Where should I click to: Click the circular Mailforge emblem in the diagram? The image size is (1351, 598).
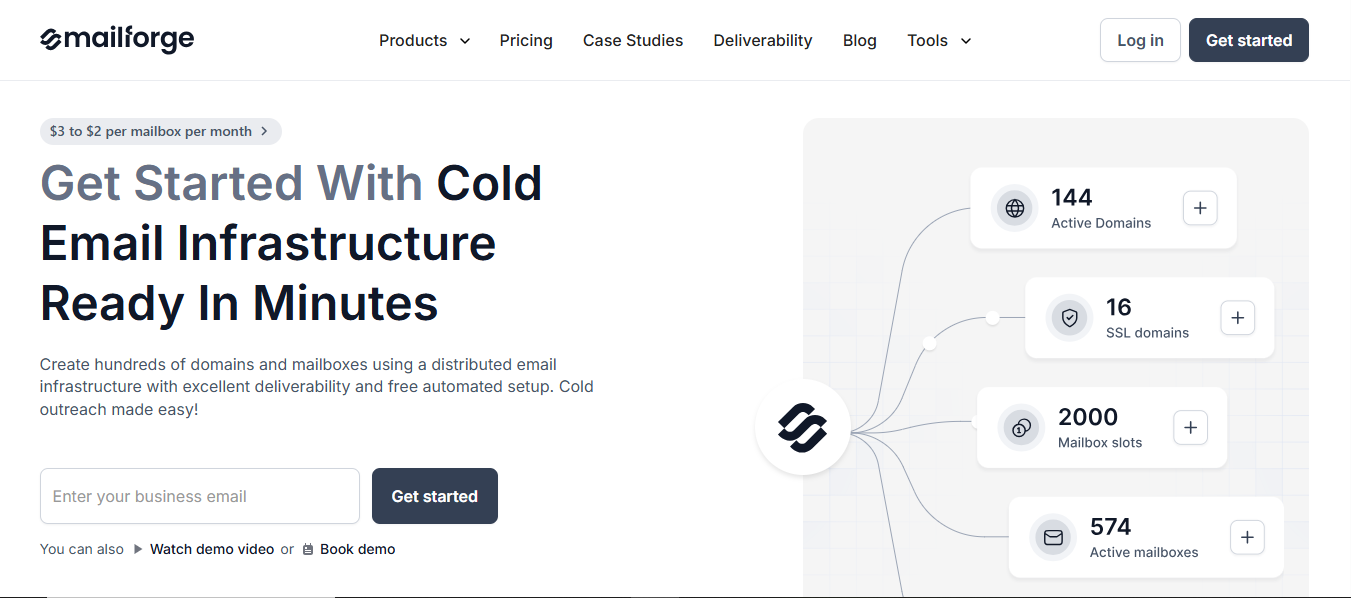(802, 427)
